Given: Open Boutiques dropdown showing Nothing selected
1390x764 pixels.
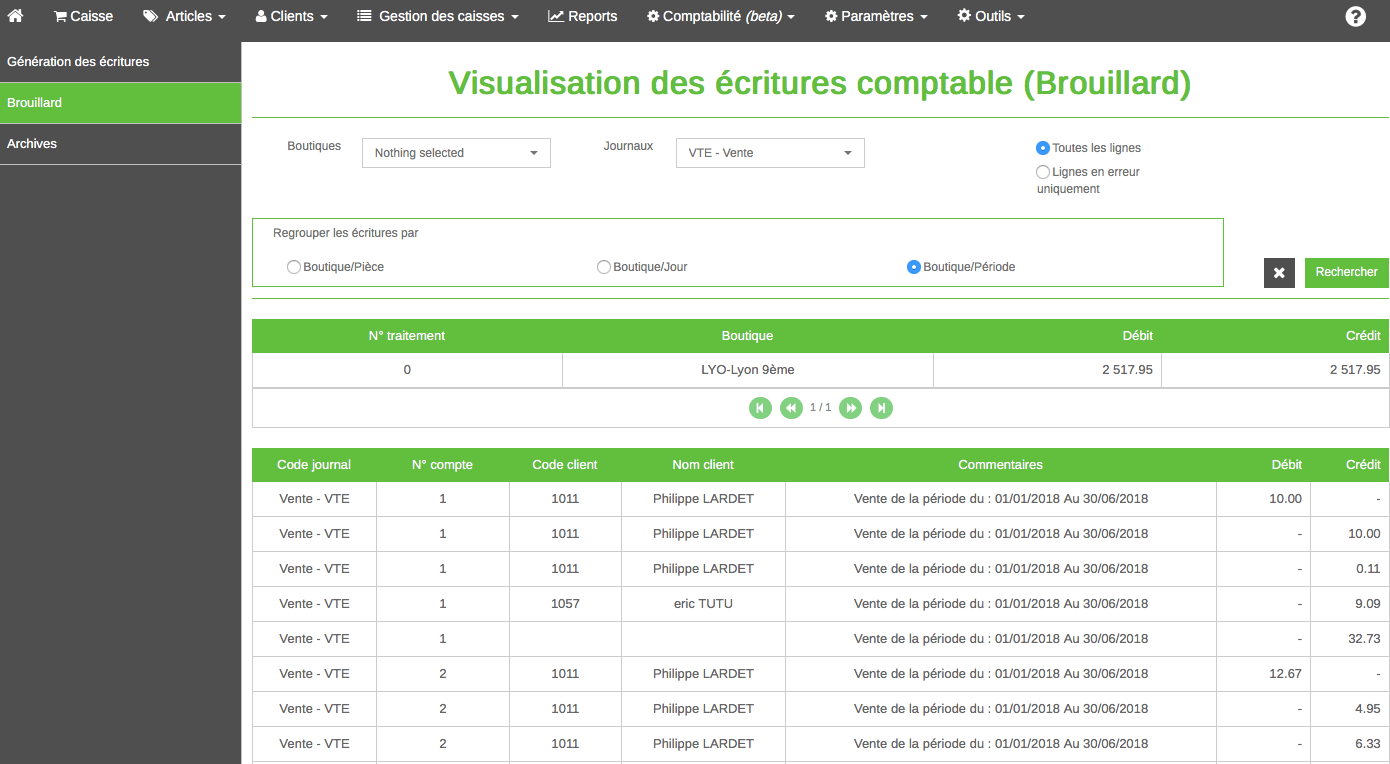Looking at the screenshot, I should coord(456,153).
